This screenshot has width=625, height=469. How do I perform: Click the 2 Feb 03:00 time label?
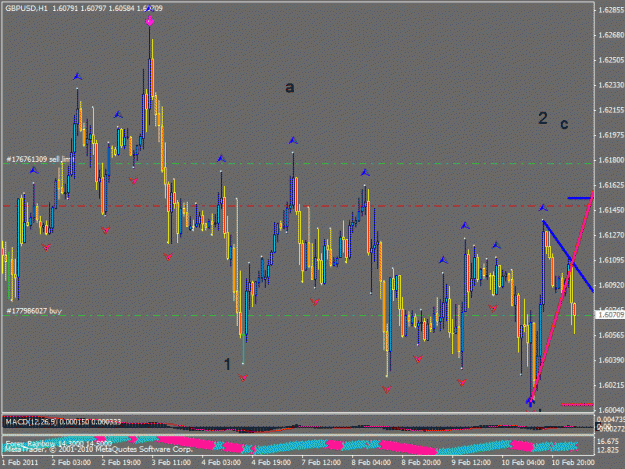(x=71, y=462)
